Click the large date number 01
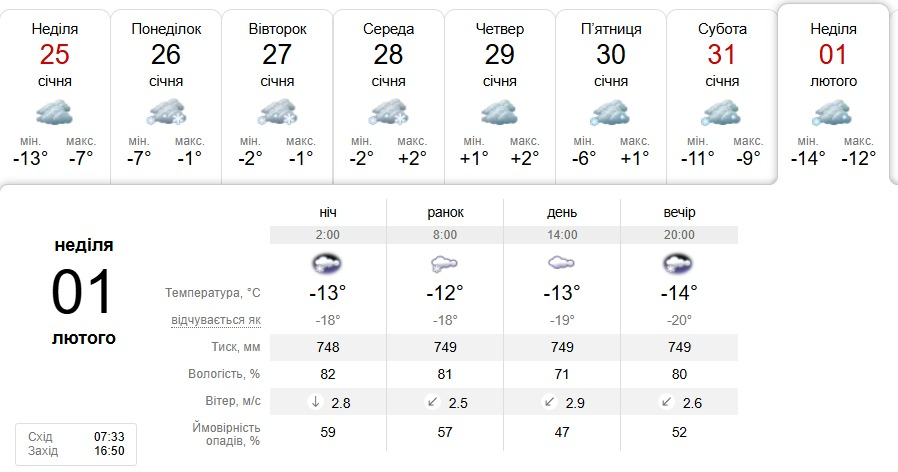Viewport: 898px width, 472px height. coord(84,292)
